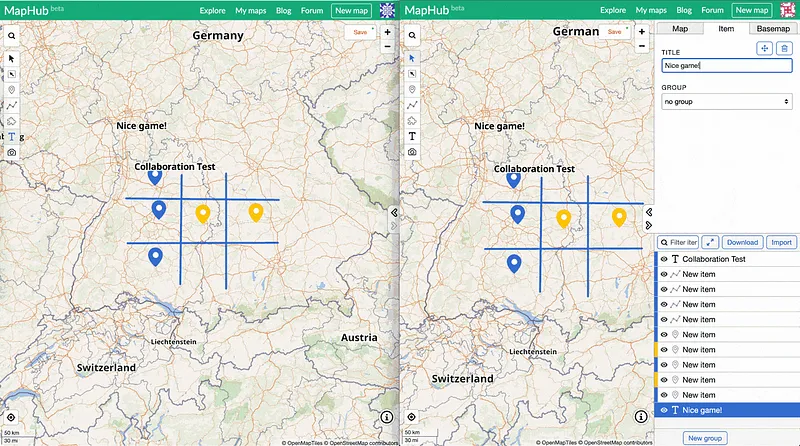
Task: Click the camera snapshot icon in the left map
Action: 11,152
